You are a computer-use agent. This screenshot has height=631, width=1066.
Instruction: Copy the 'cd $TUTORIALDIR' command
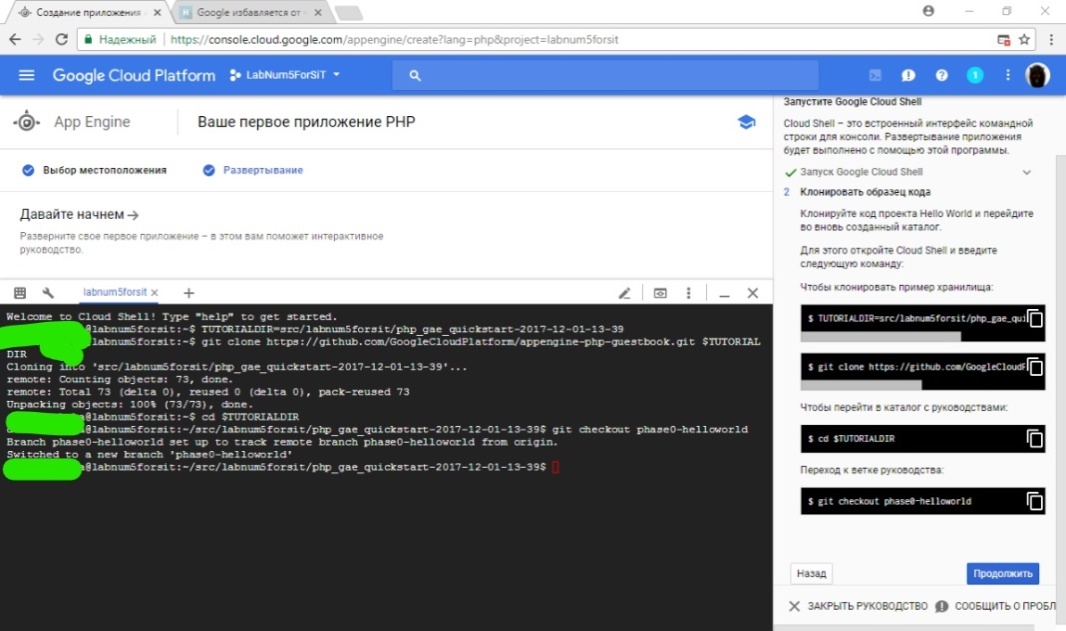1035,439
